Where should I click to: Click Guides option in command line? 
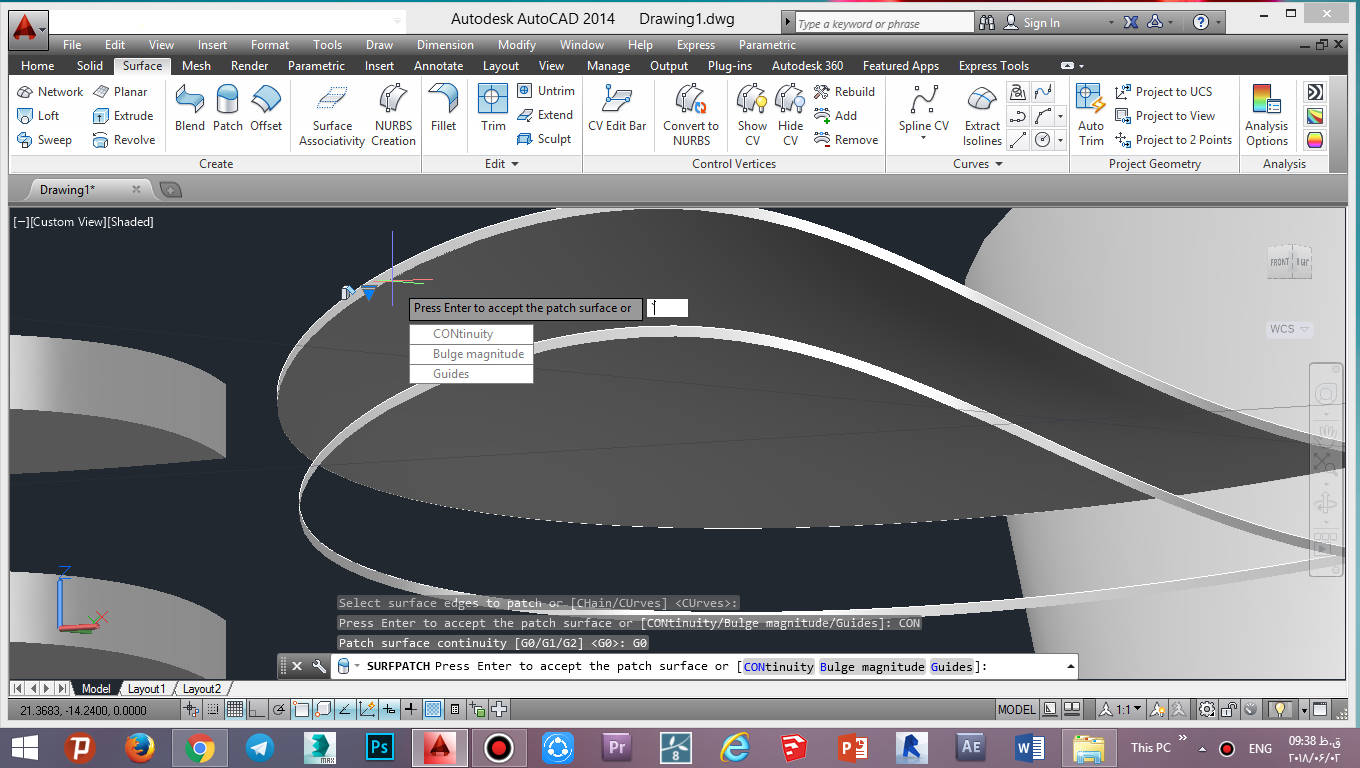952,666
